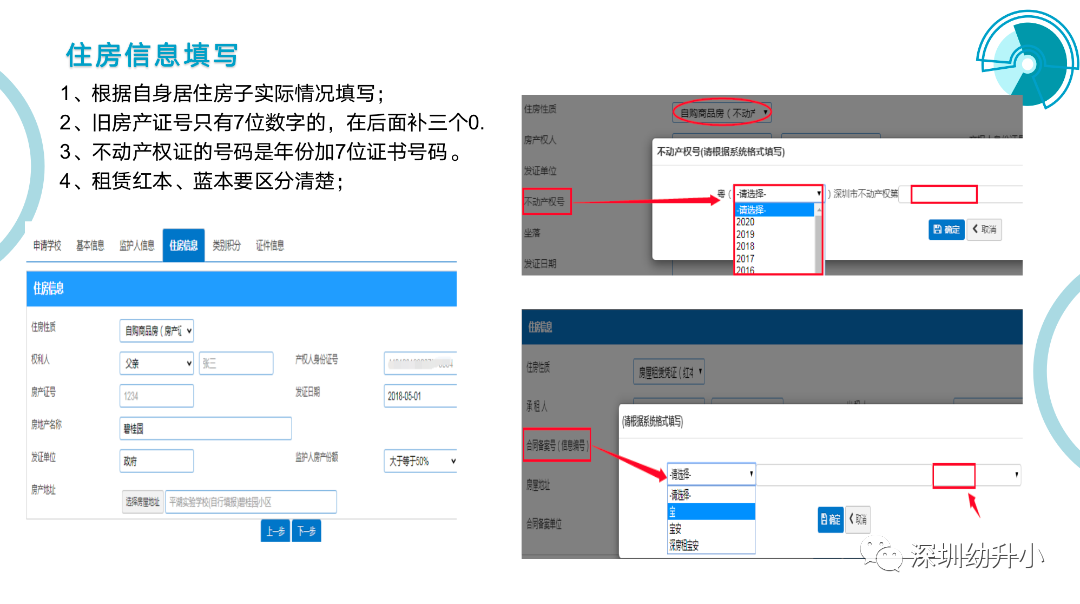This screenshot has height=604, width=1080.
Task: Open the -请选择- dropdown in the 合同备案号 dialog
Action: (x=712, y=474)
